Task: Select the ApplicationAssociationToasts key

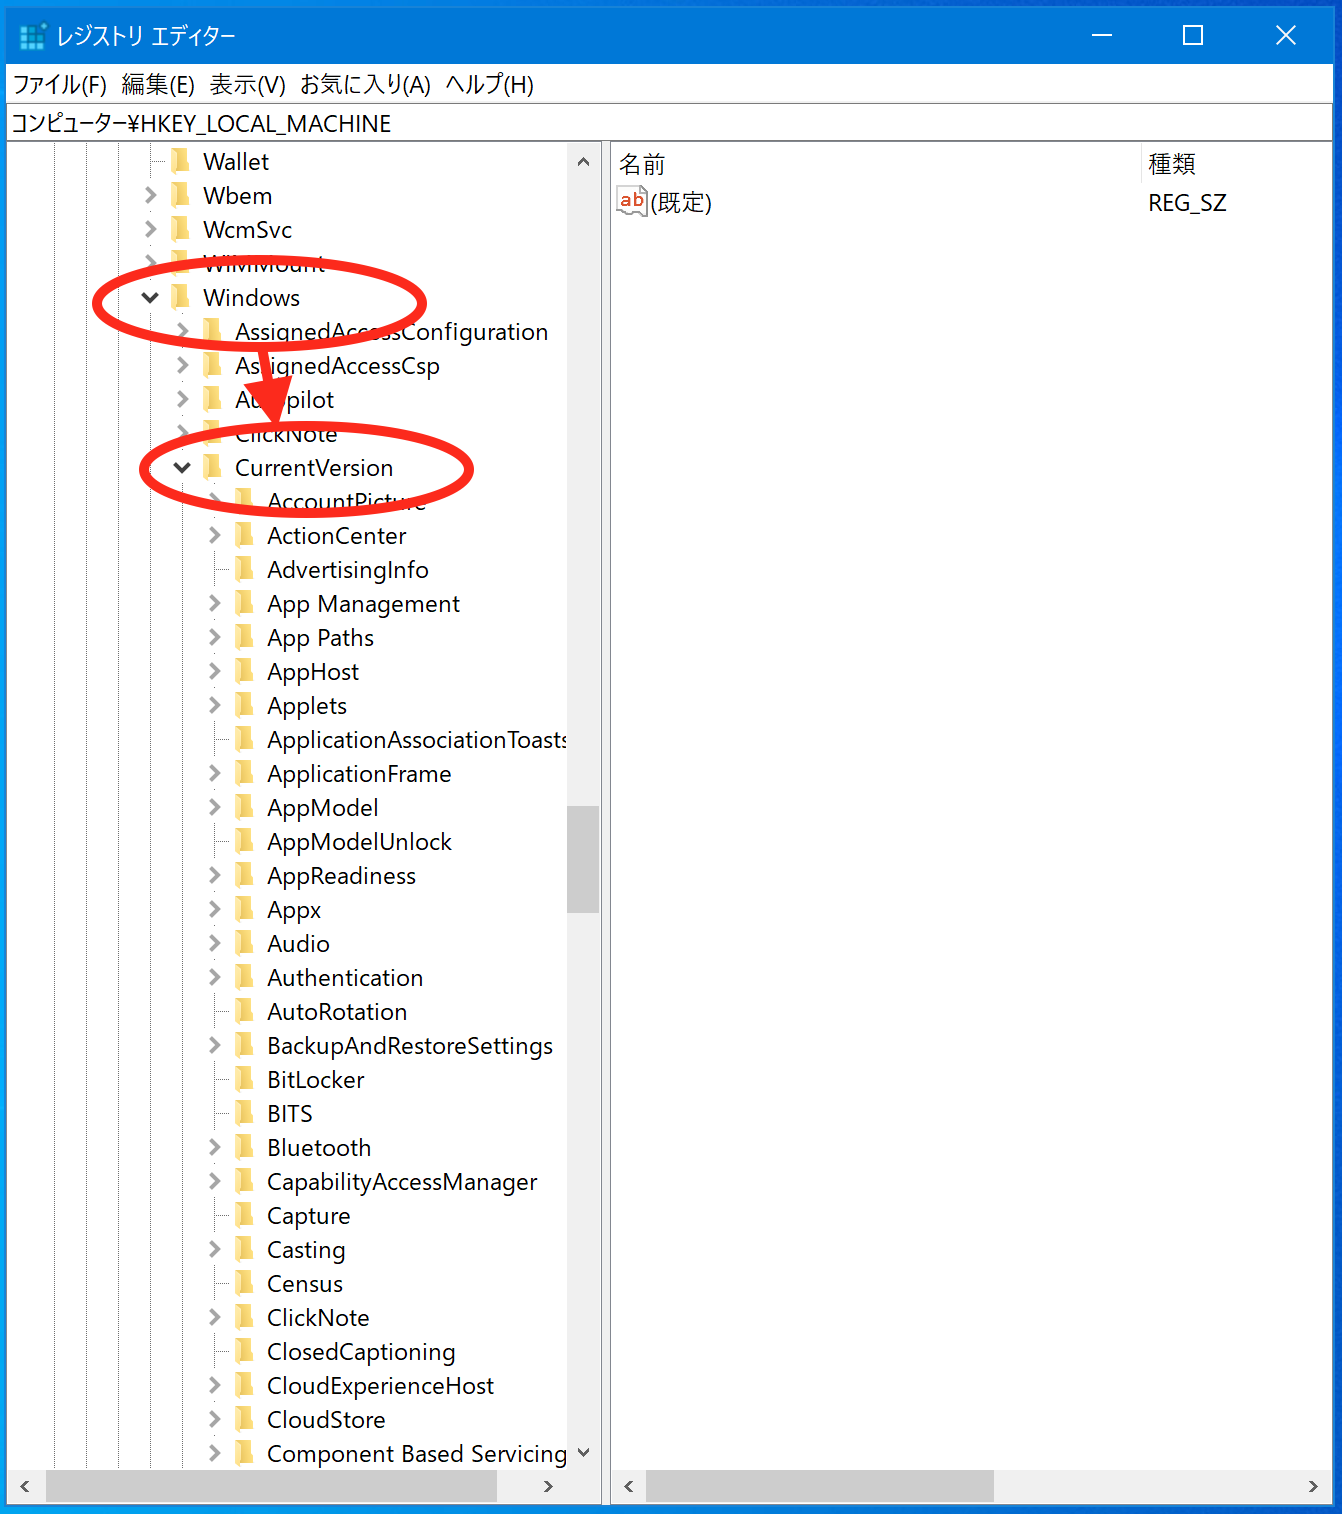Action: [417, 739]
